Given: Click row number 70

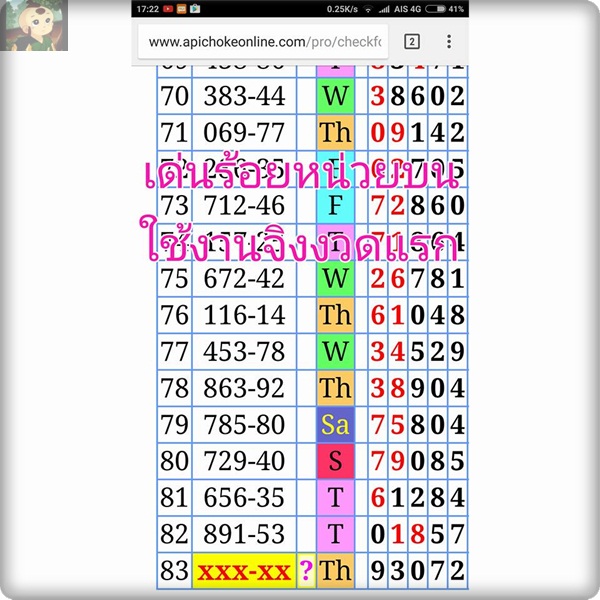Looking at the screenshot, I should (174, 96).
